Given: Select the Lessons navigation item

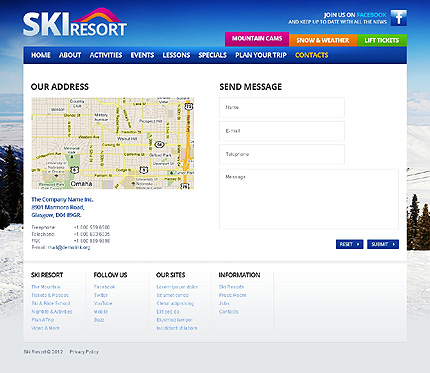Looking at the screenshot, I should click(176, 55).
